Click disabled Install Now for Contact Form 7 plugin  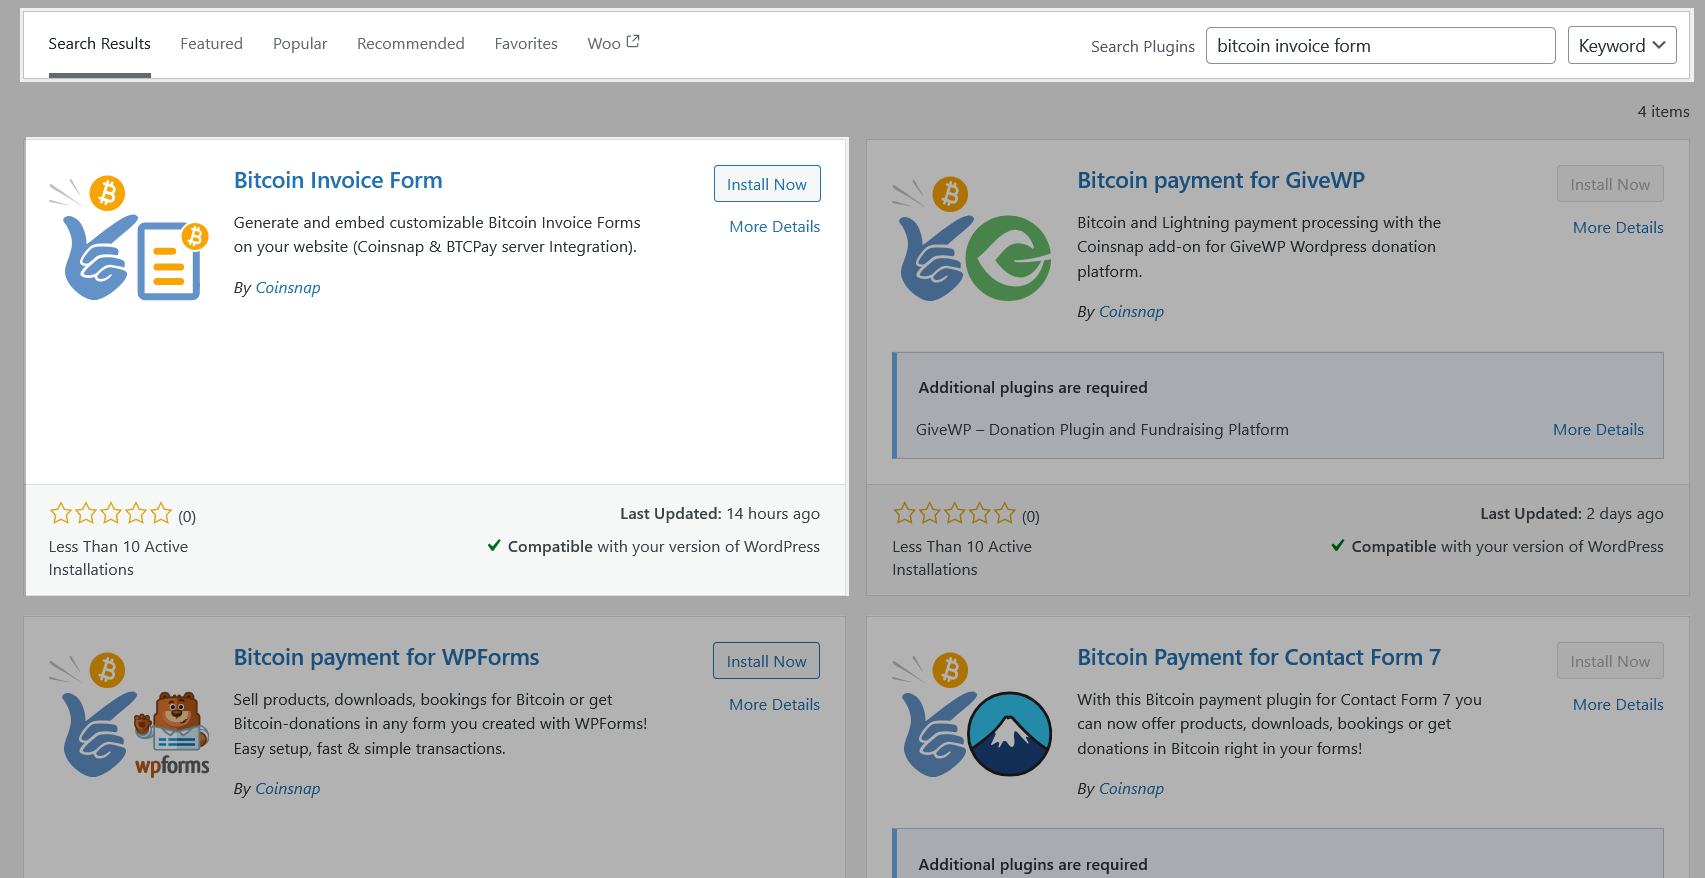[1610, 661]
